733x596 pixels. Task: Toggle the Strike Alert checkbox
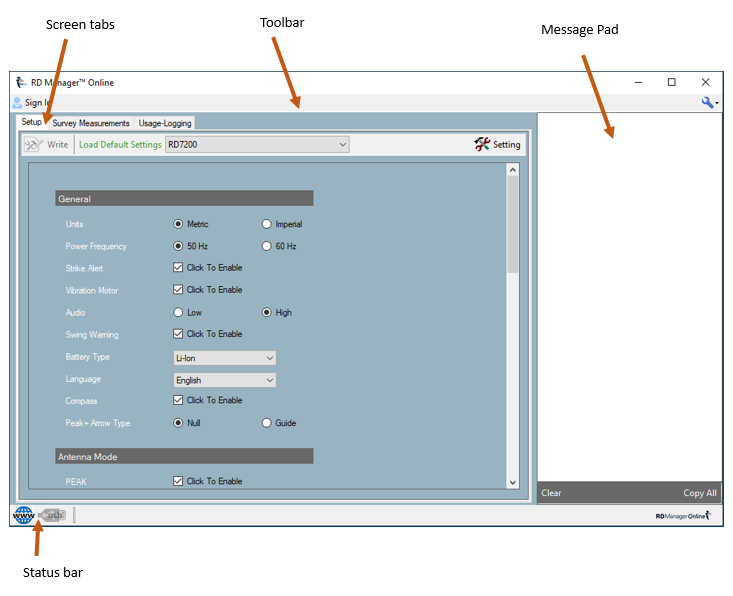(x=178, y=267)
